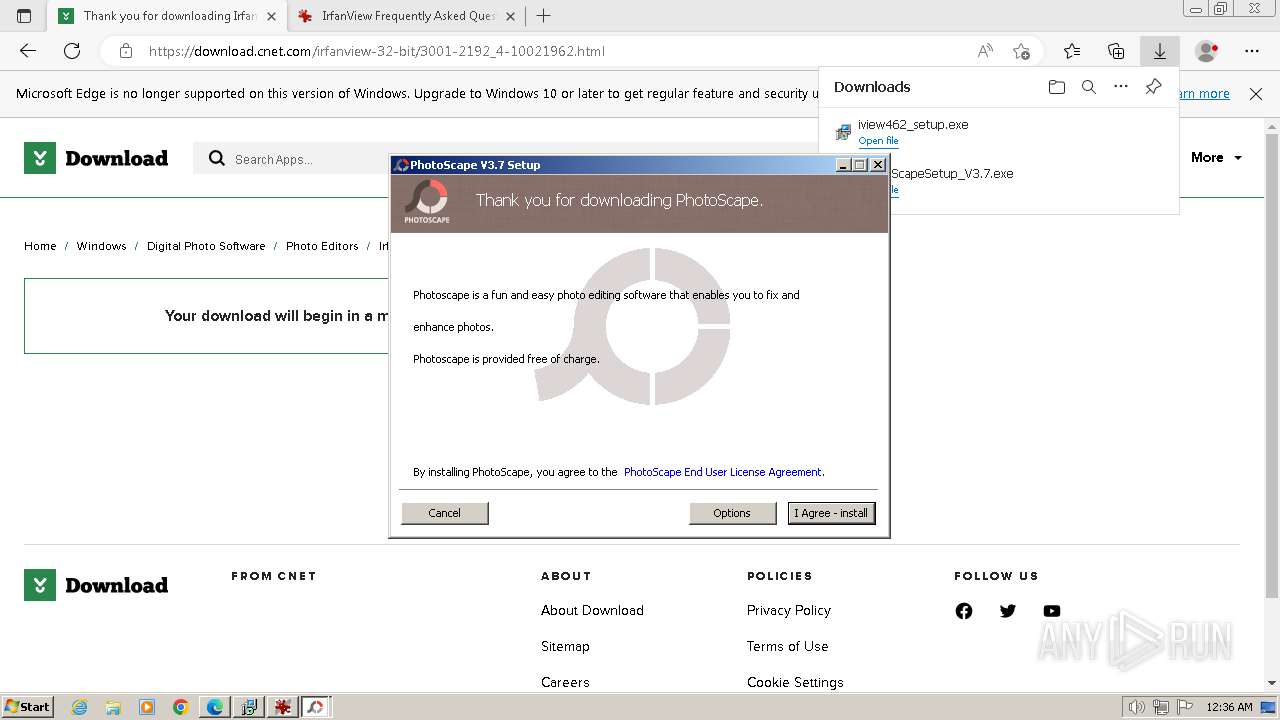Visit the CNET YouTube page icon

click(x=1052, y=611)
